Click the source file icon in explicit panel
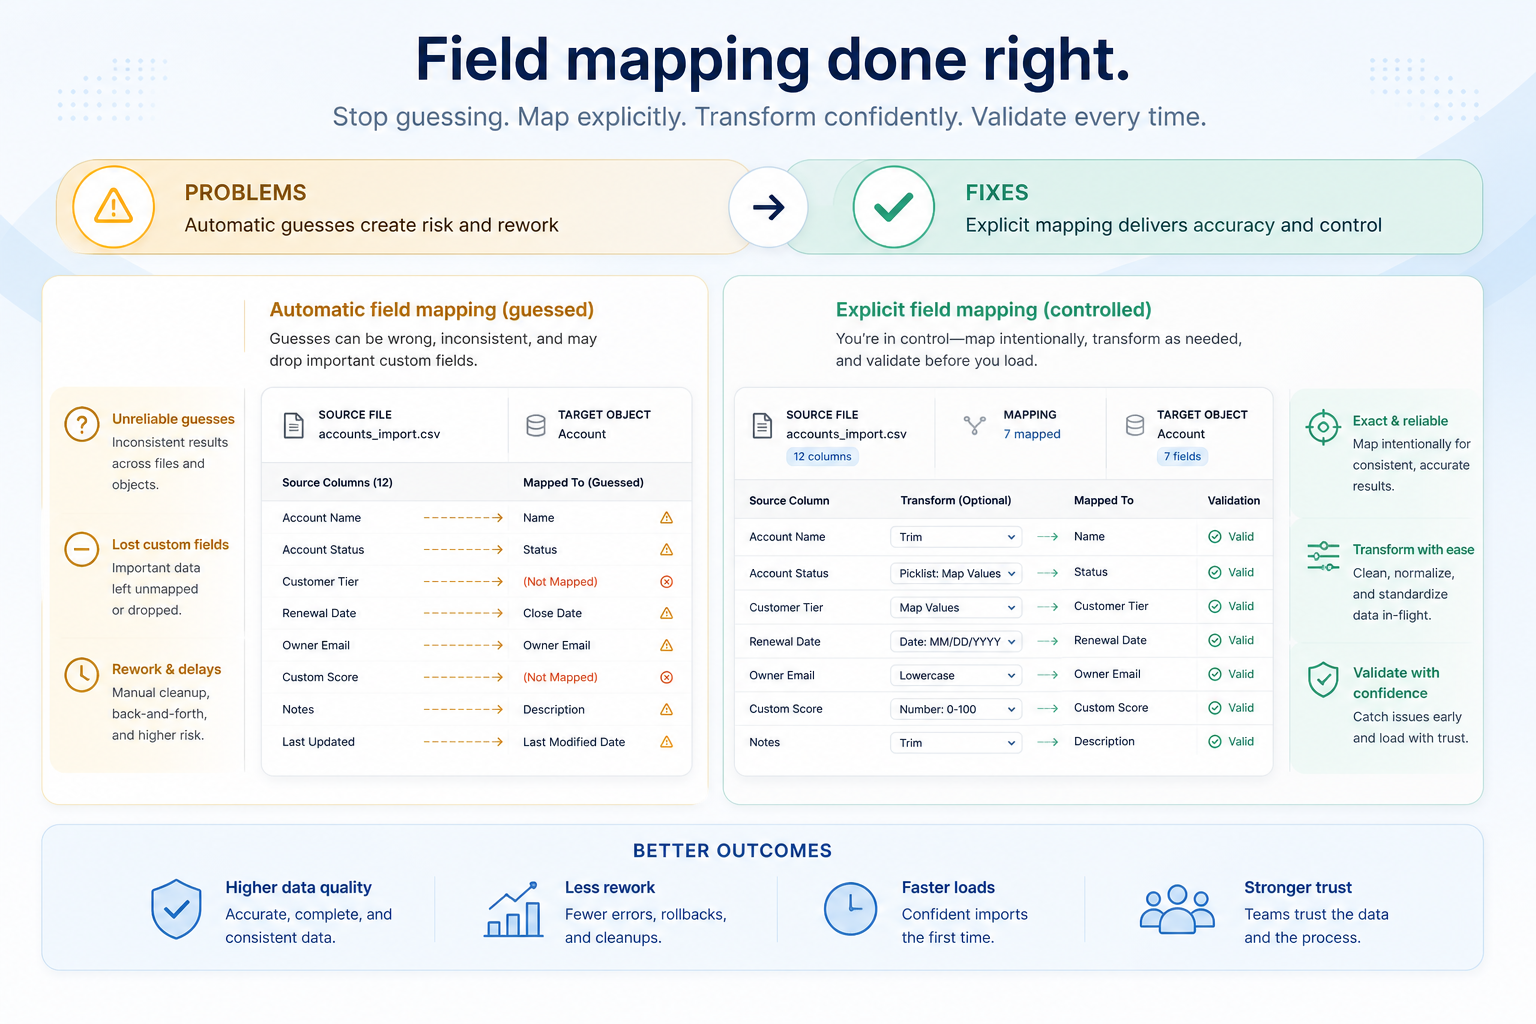Viewport: 1536px width, 1024px height. point(762,425)
